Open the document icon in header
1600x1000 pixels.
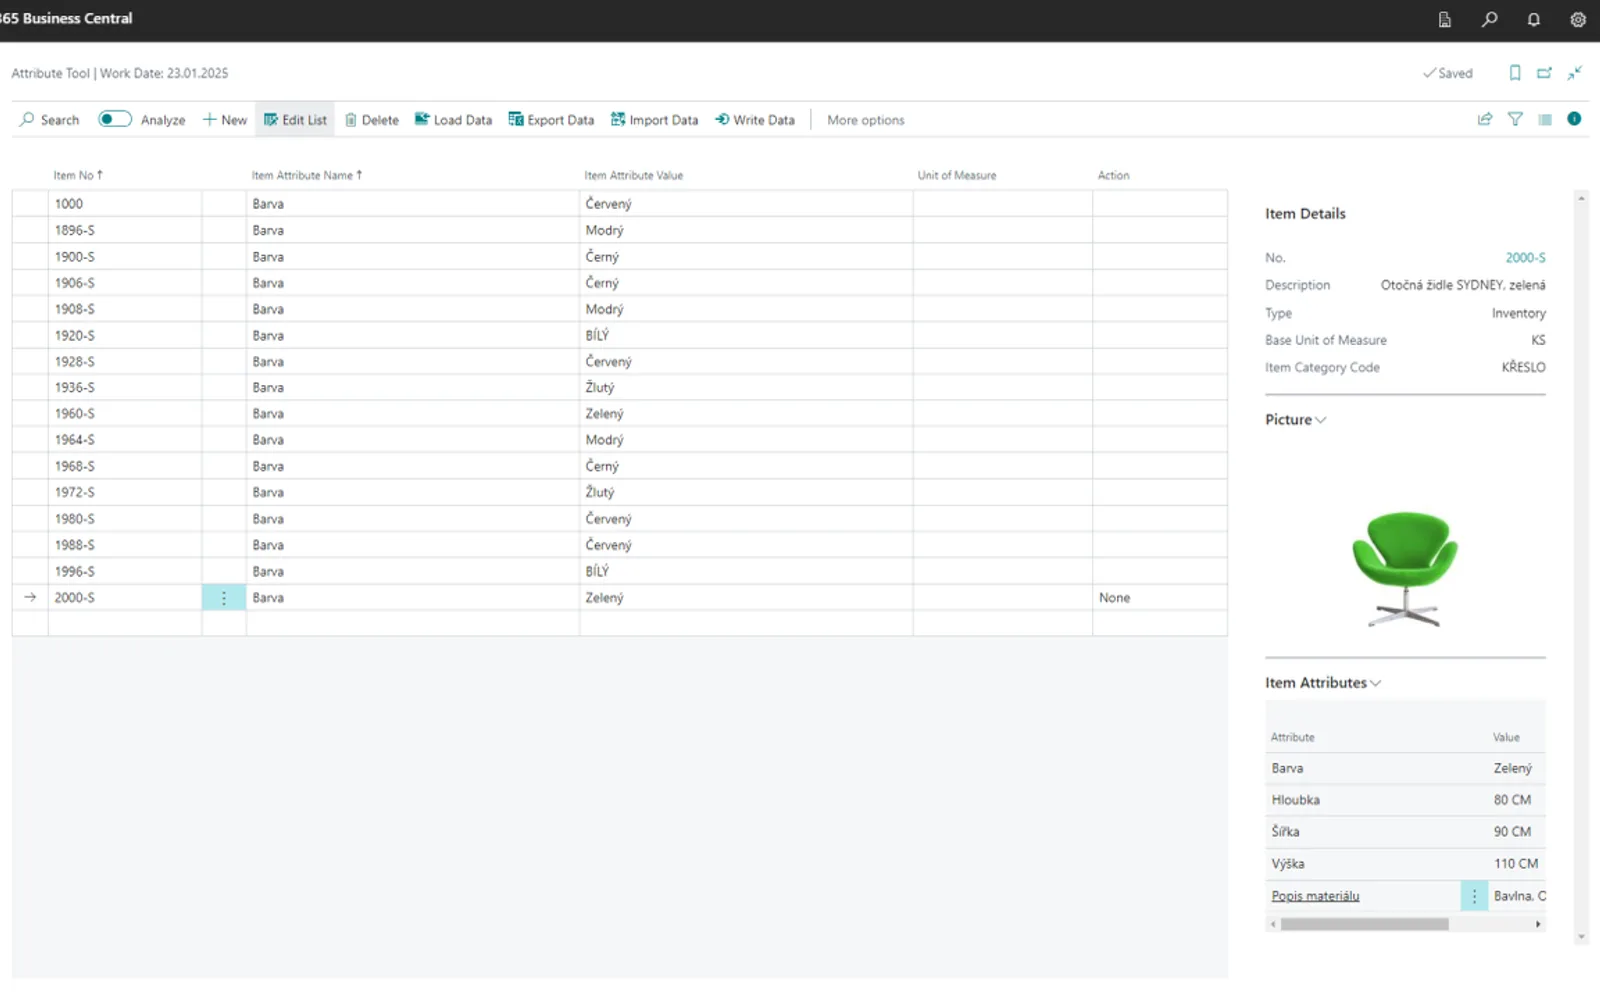click(1445, 19)
